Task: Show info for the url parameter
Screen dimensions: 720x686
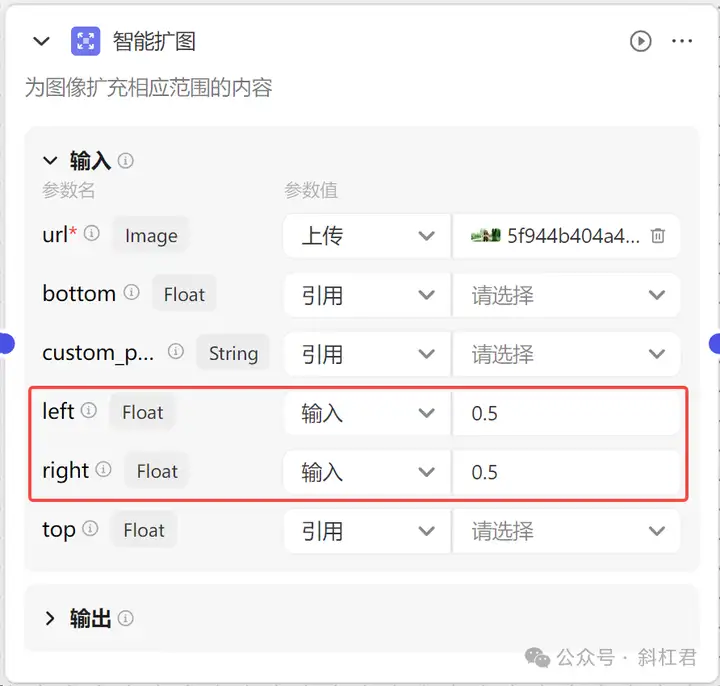Action: point(92,233)
